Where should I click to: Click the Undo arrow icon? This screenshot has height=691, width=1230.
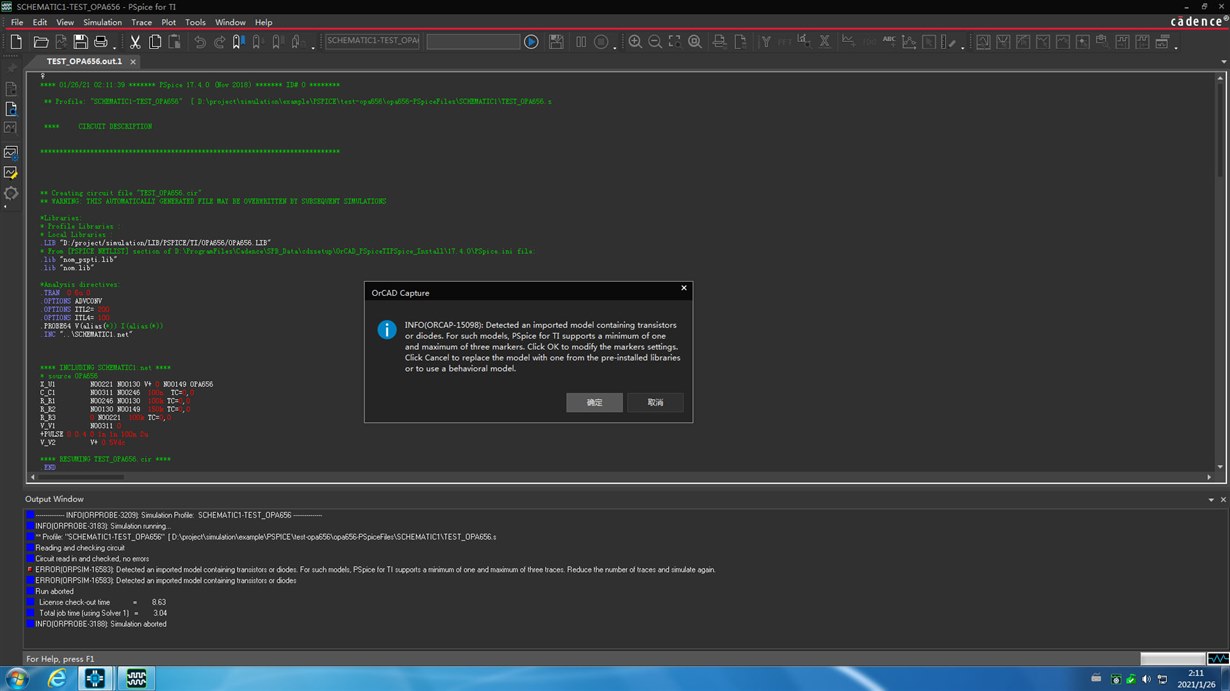pos(199,42)
